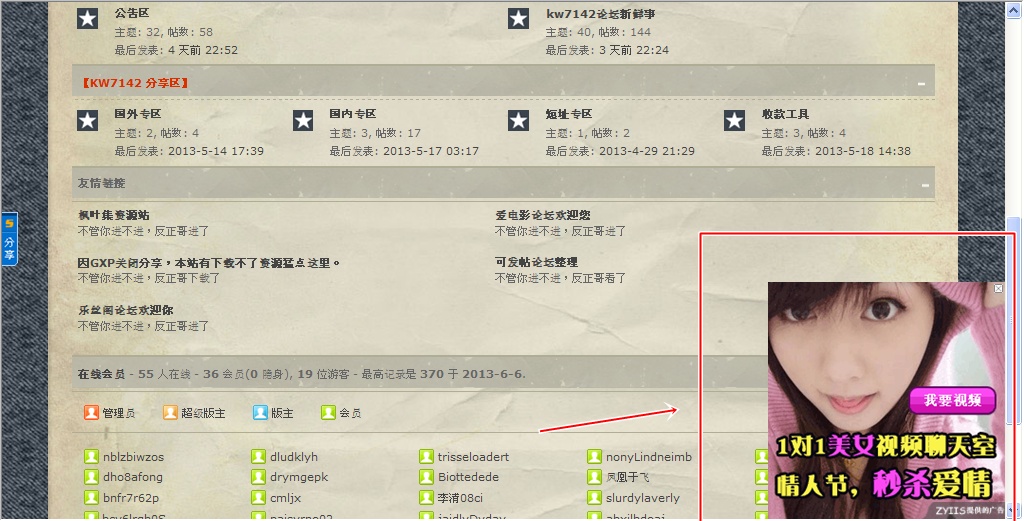Click the pink 我要视频 button in the ad

click(x=953, y=400)
